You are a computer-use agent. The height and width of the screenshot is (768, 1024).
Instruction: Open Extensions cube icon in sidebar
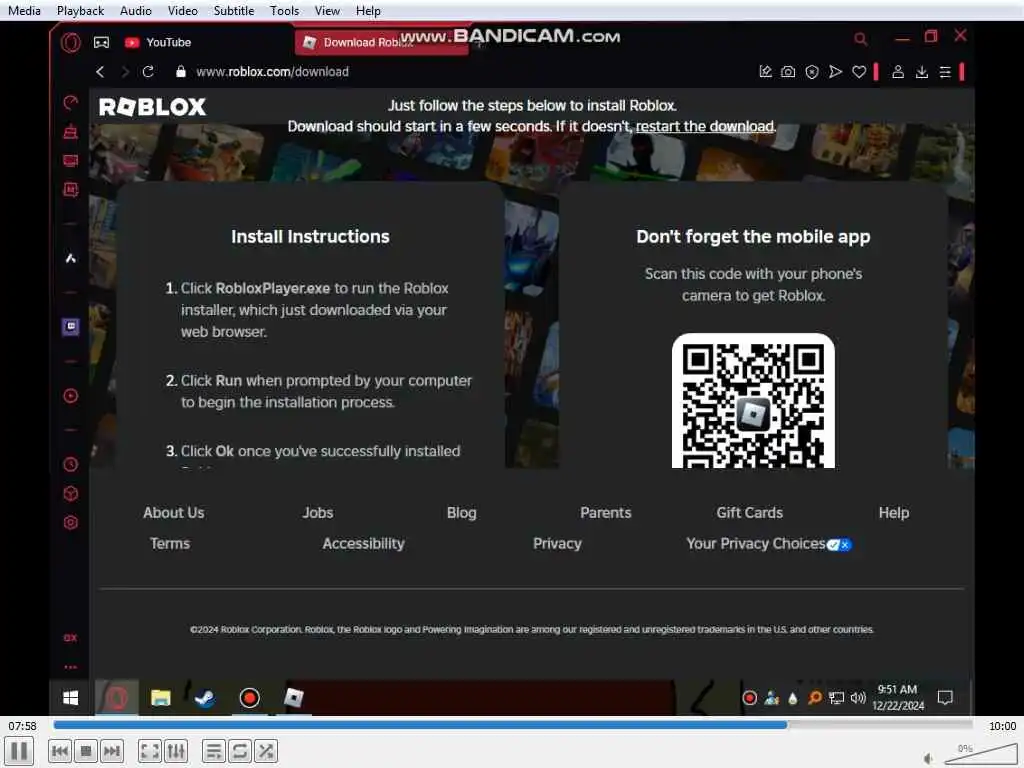tap(71, 494)
